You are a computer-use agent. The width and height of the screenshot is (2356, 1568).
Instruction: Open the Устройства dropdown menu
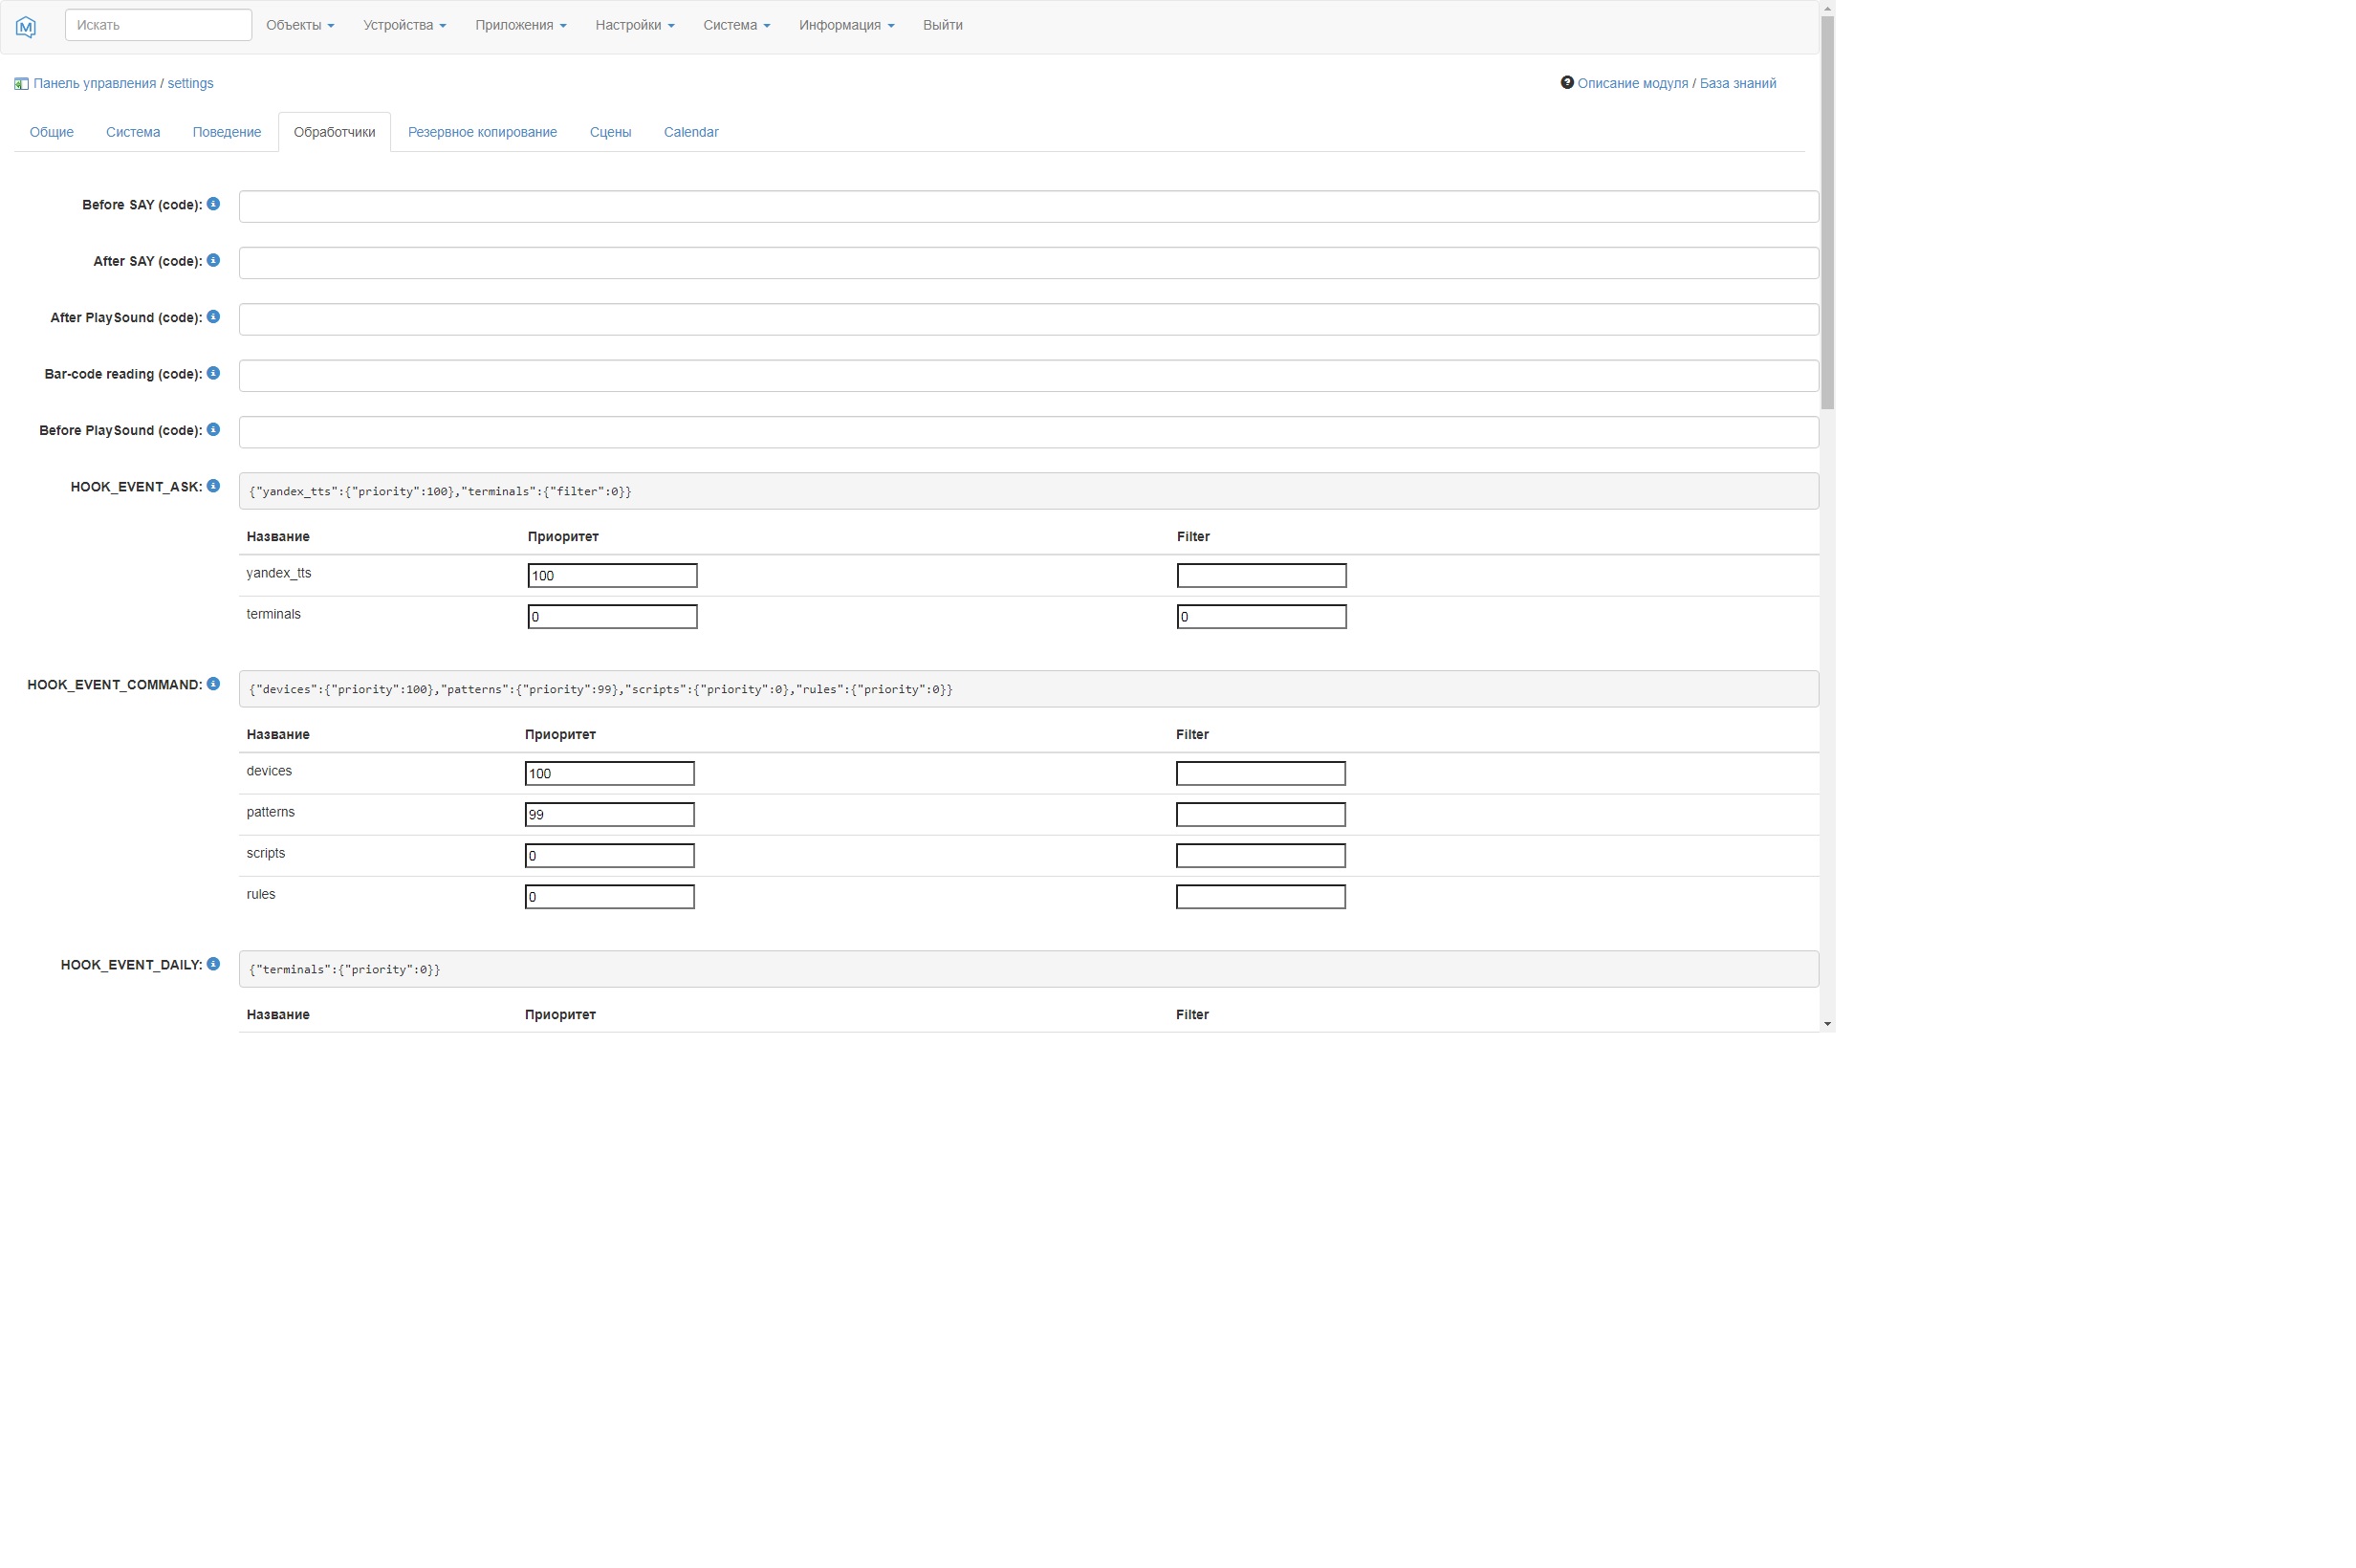[x=404, y=25]
